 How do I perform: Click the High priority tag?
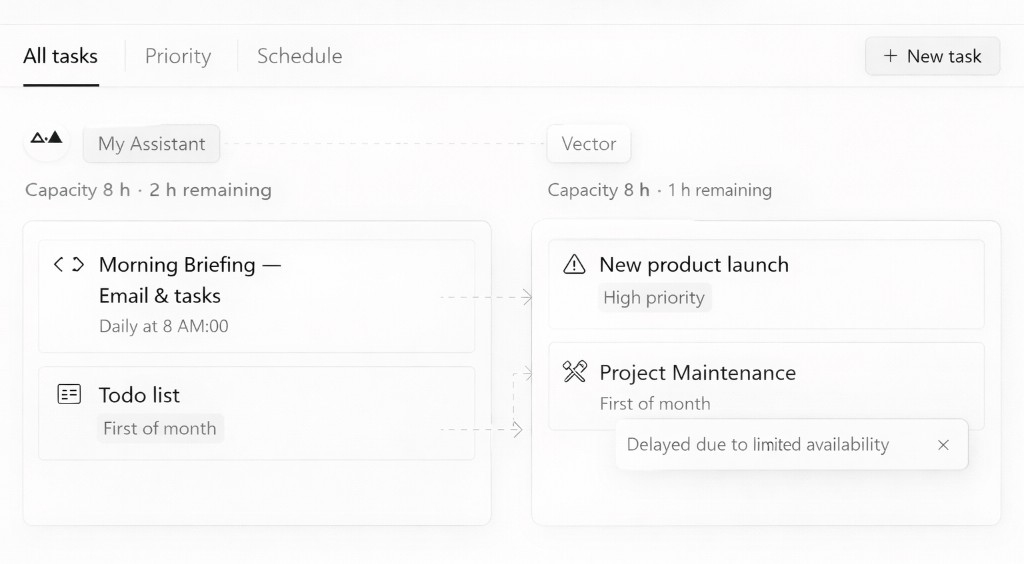(654, 297)
